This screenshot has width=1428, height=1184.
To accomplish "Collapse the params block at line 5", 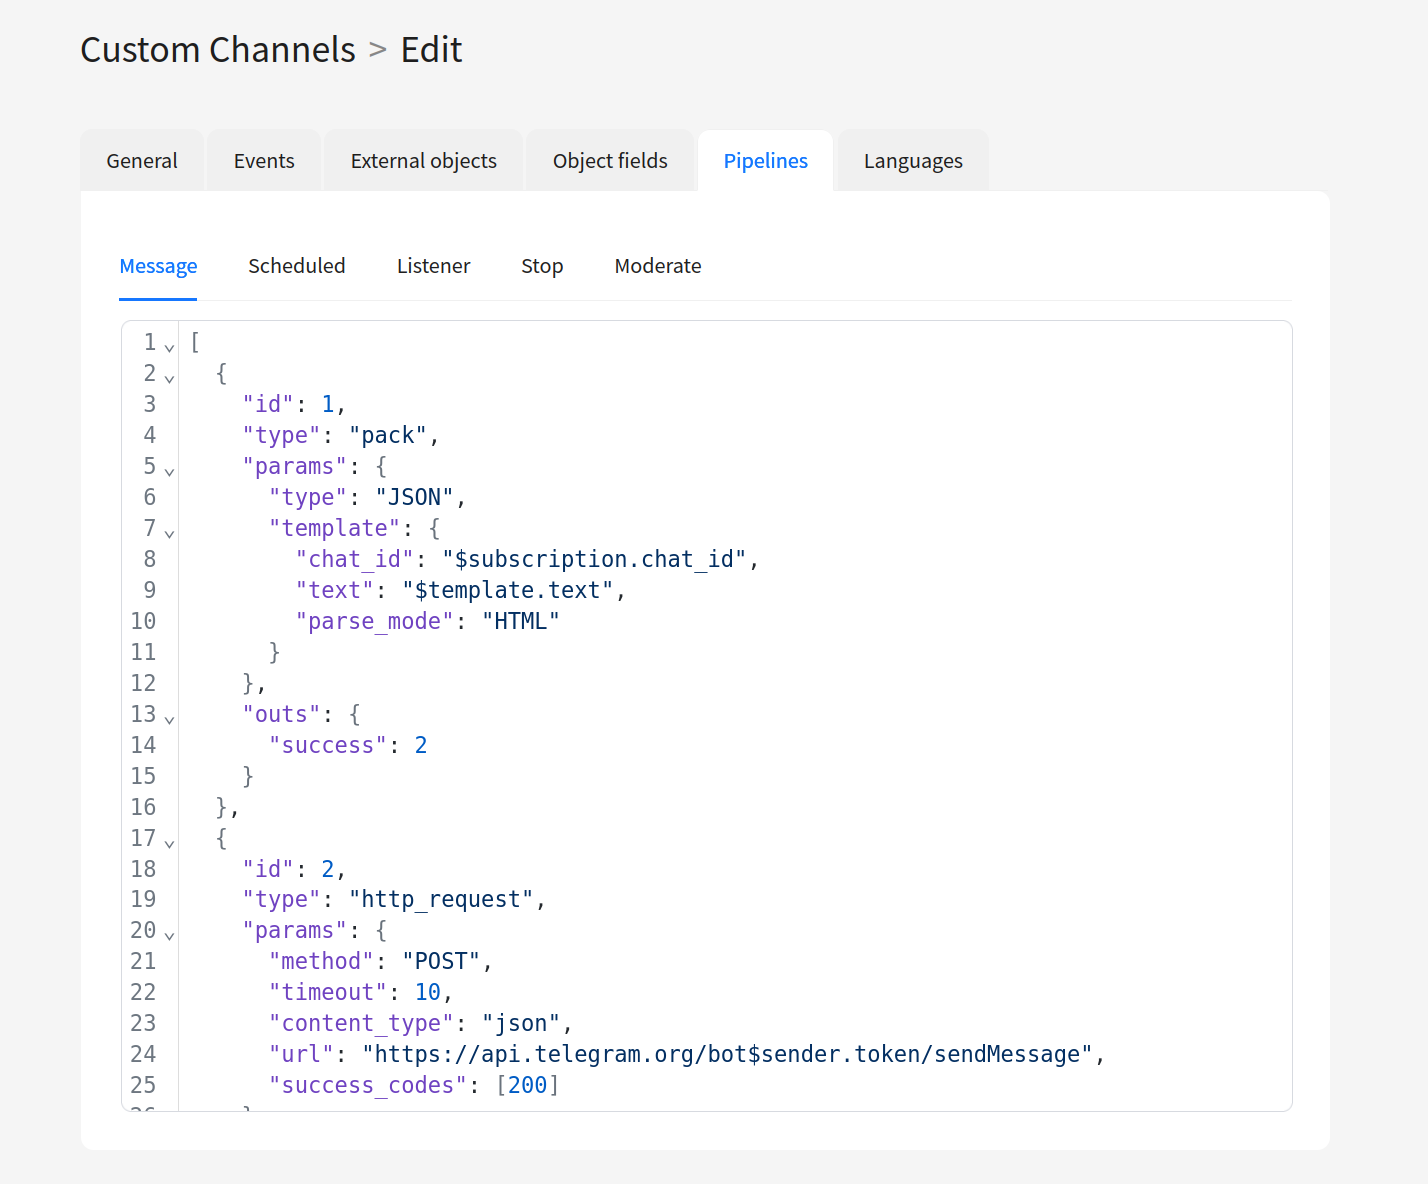I will coord(169,471).
